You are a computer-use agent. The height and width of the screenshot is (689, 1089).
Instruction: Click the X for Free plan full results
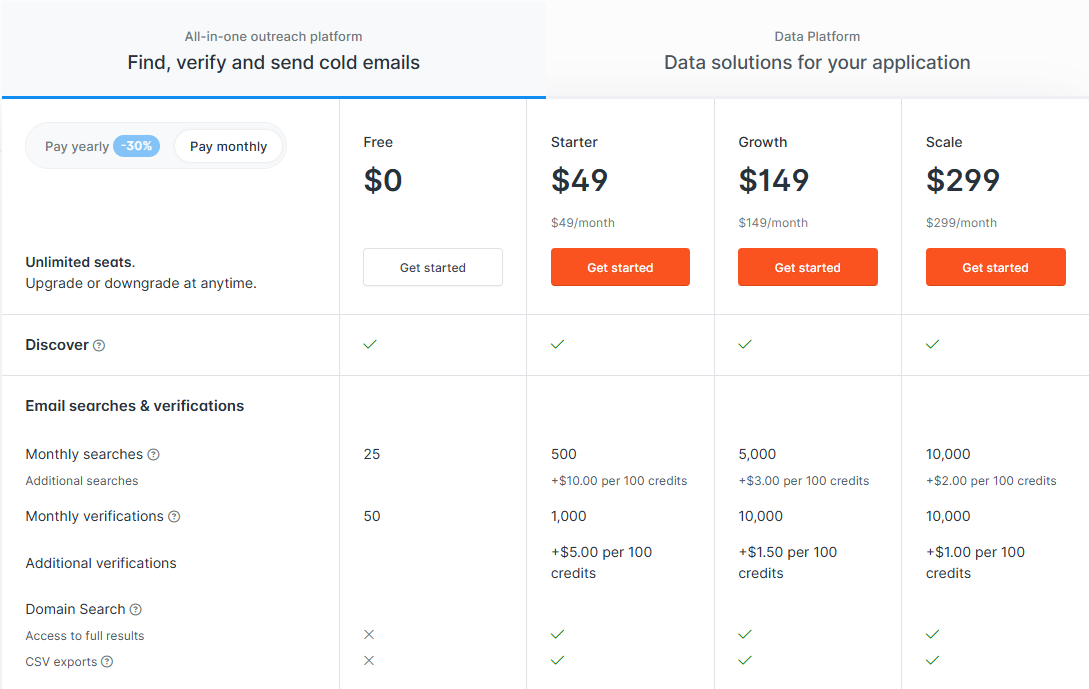[368, 635]
